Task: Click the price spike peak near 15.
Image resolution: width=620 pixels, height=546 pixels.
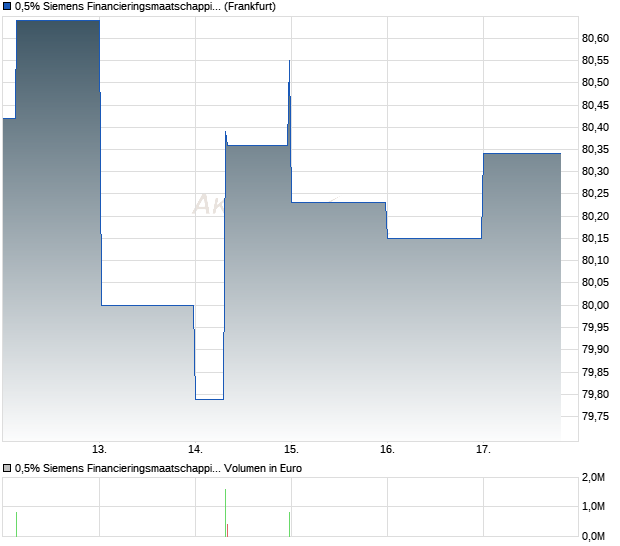Action: point(289,61)
